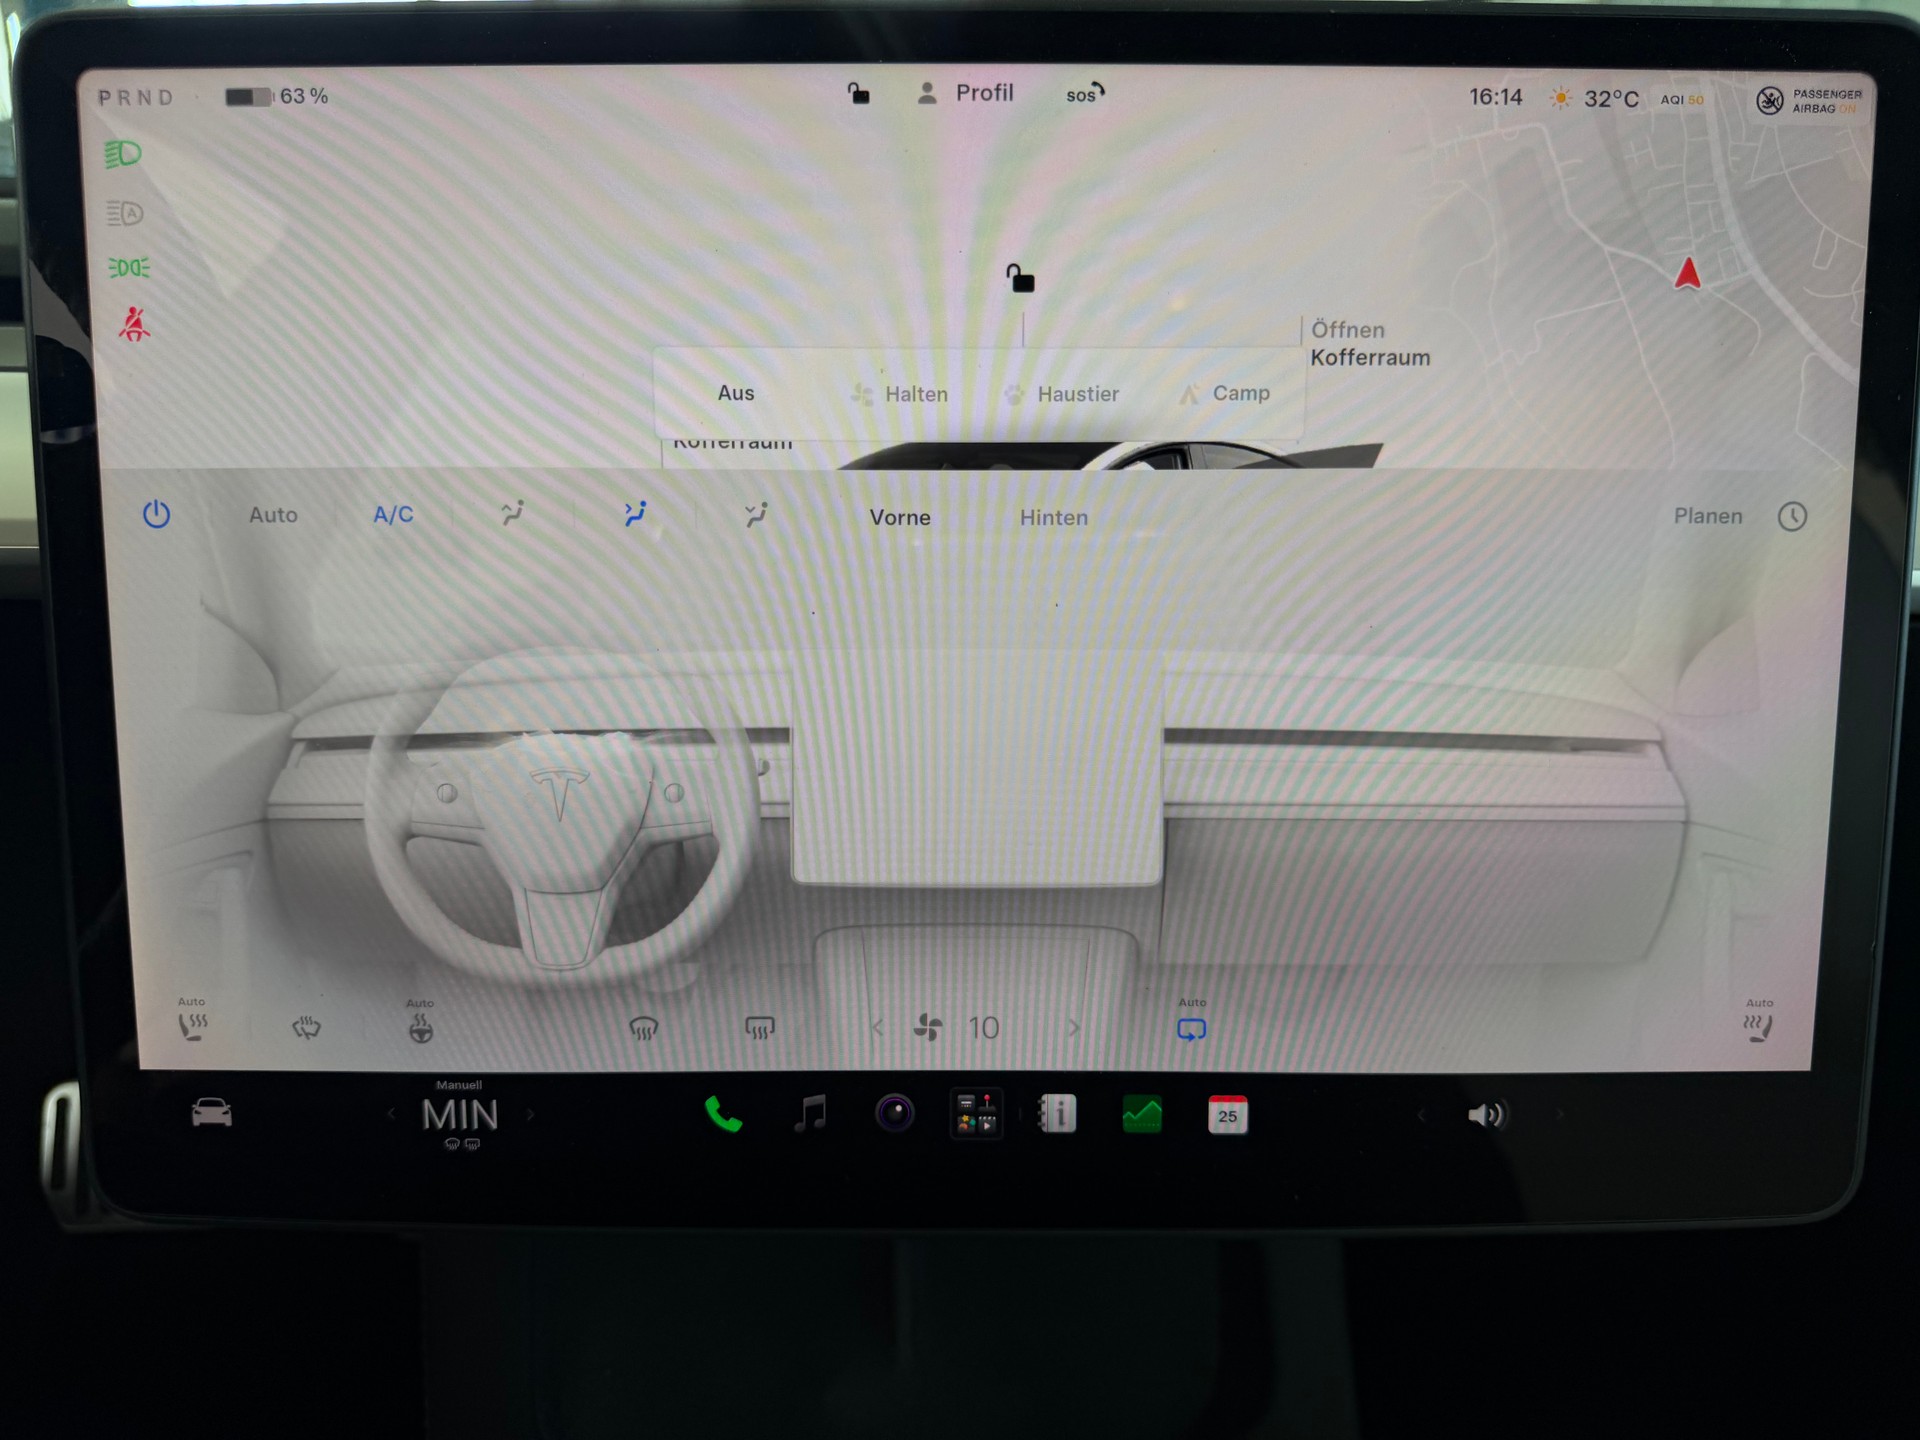Tap the red seatbelt warning icon
The image size is (1920, 1440).
coord(134,324)
